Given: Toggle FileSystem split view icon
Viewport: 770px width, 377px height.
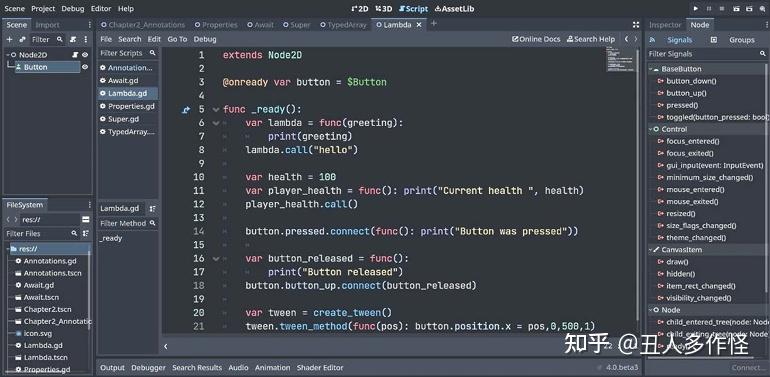Looking at the screenshot, I should (x=86, y=219).
